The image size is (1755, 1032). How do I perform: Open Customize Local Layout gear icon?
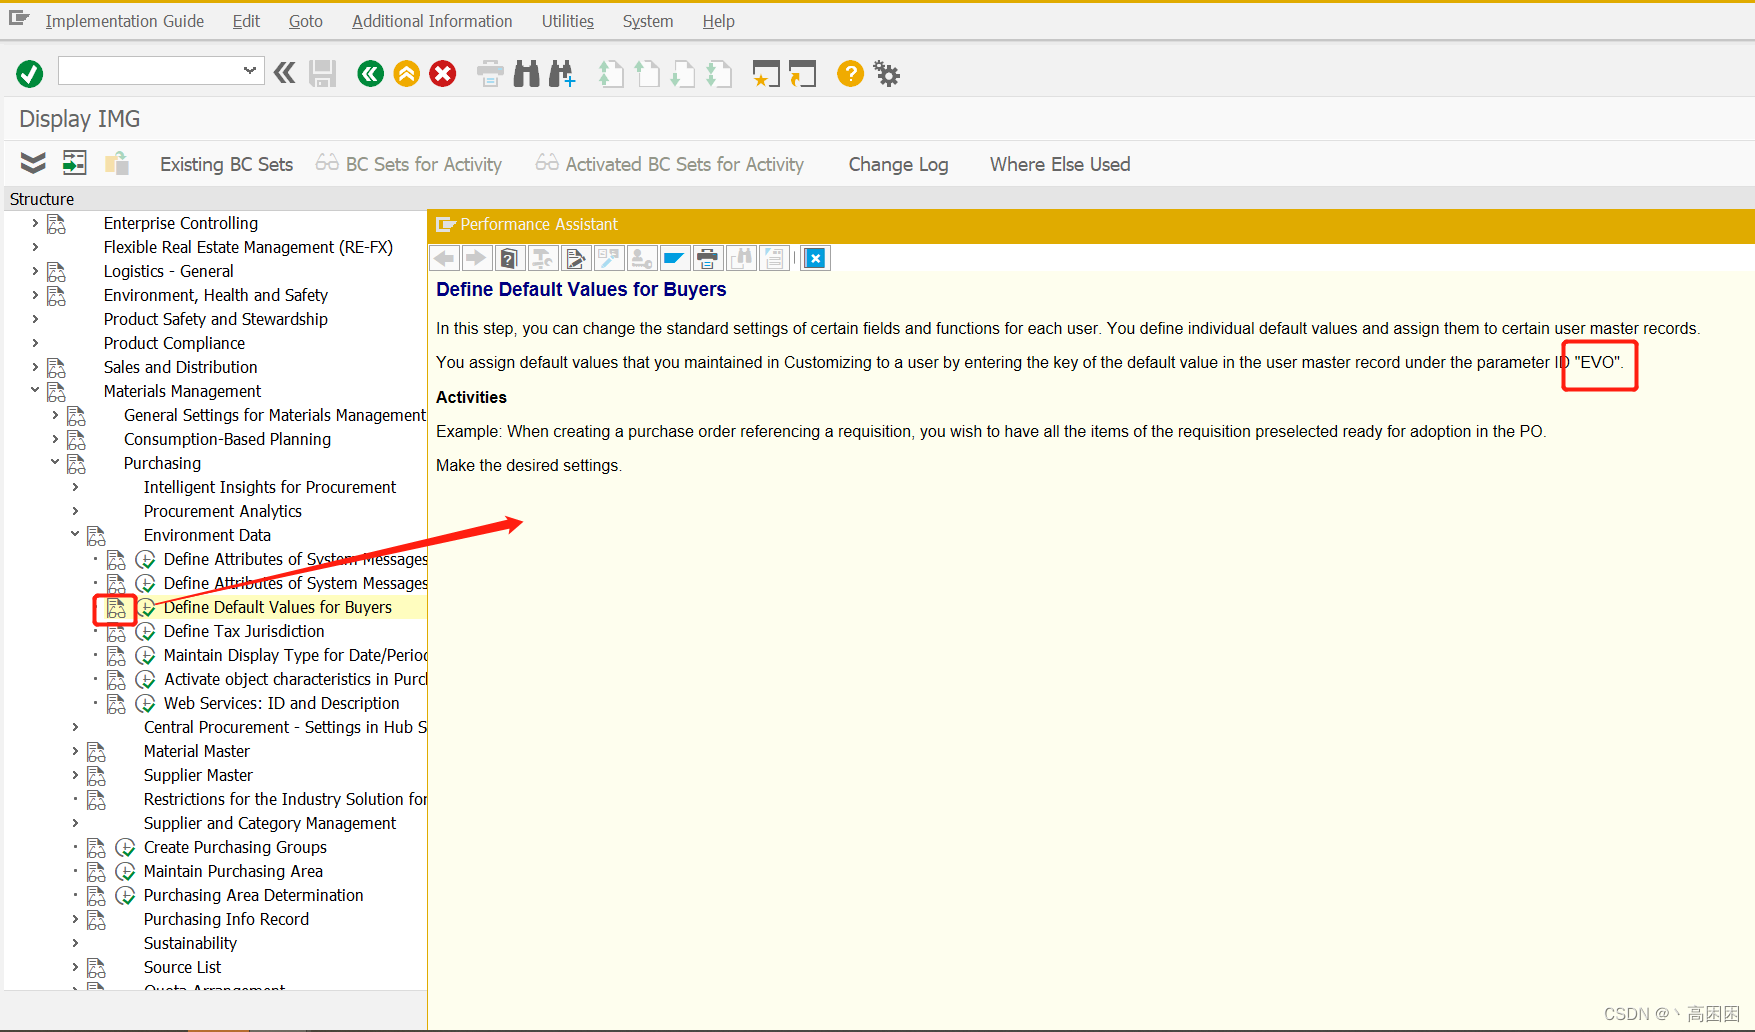point(886,73)
